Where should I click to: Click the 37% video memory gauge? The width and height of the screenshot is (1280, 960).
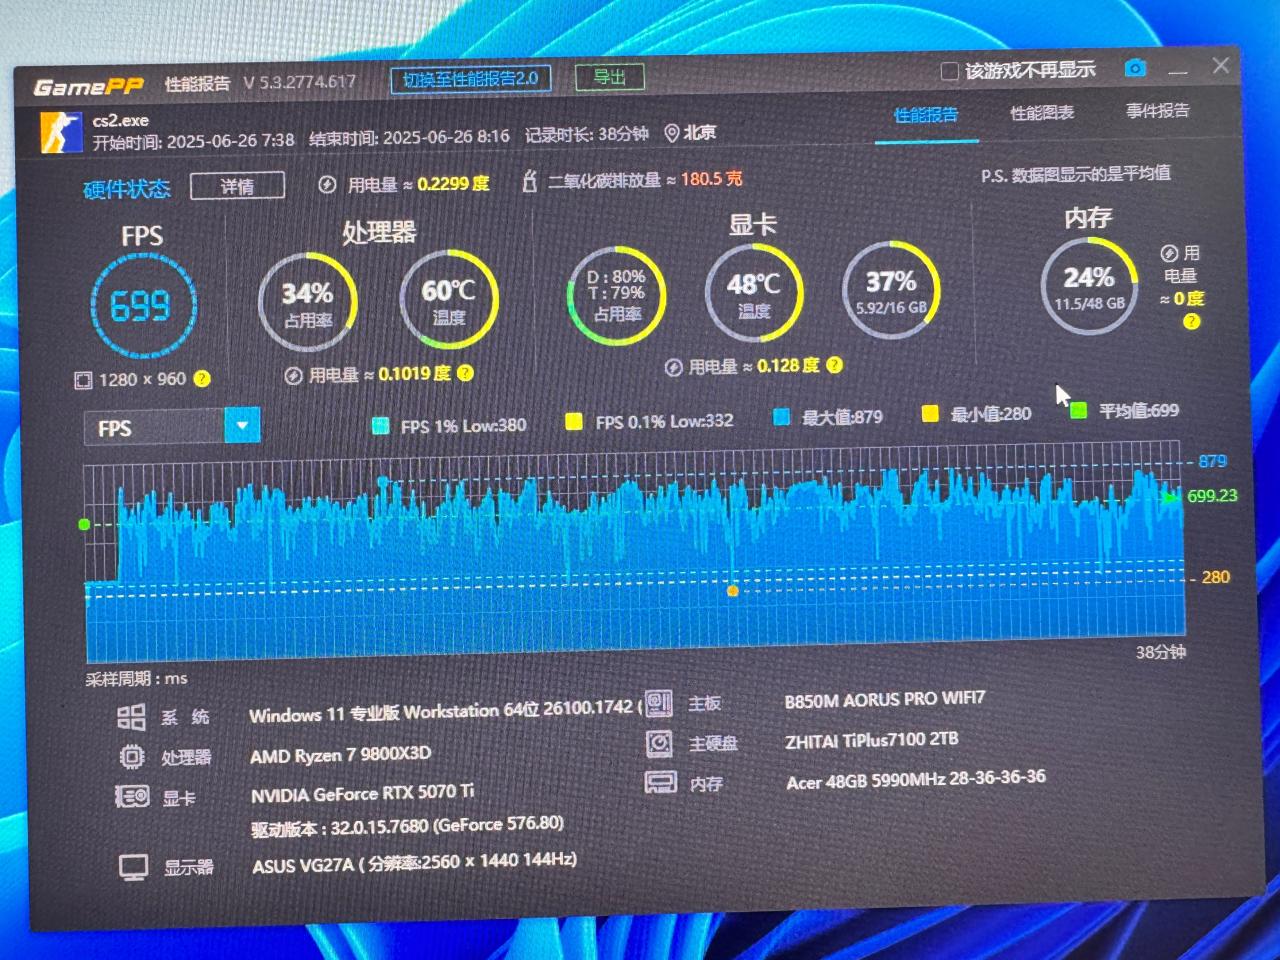point(891,288)
